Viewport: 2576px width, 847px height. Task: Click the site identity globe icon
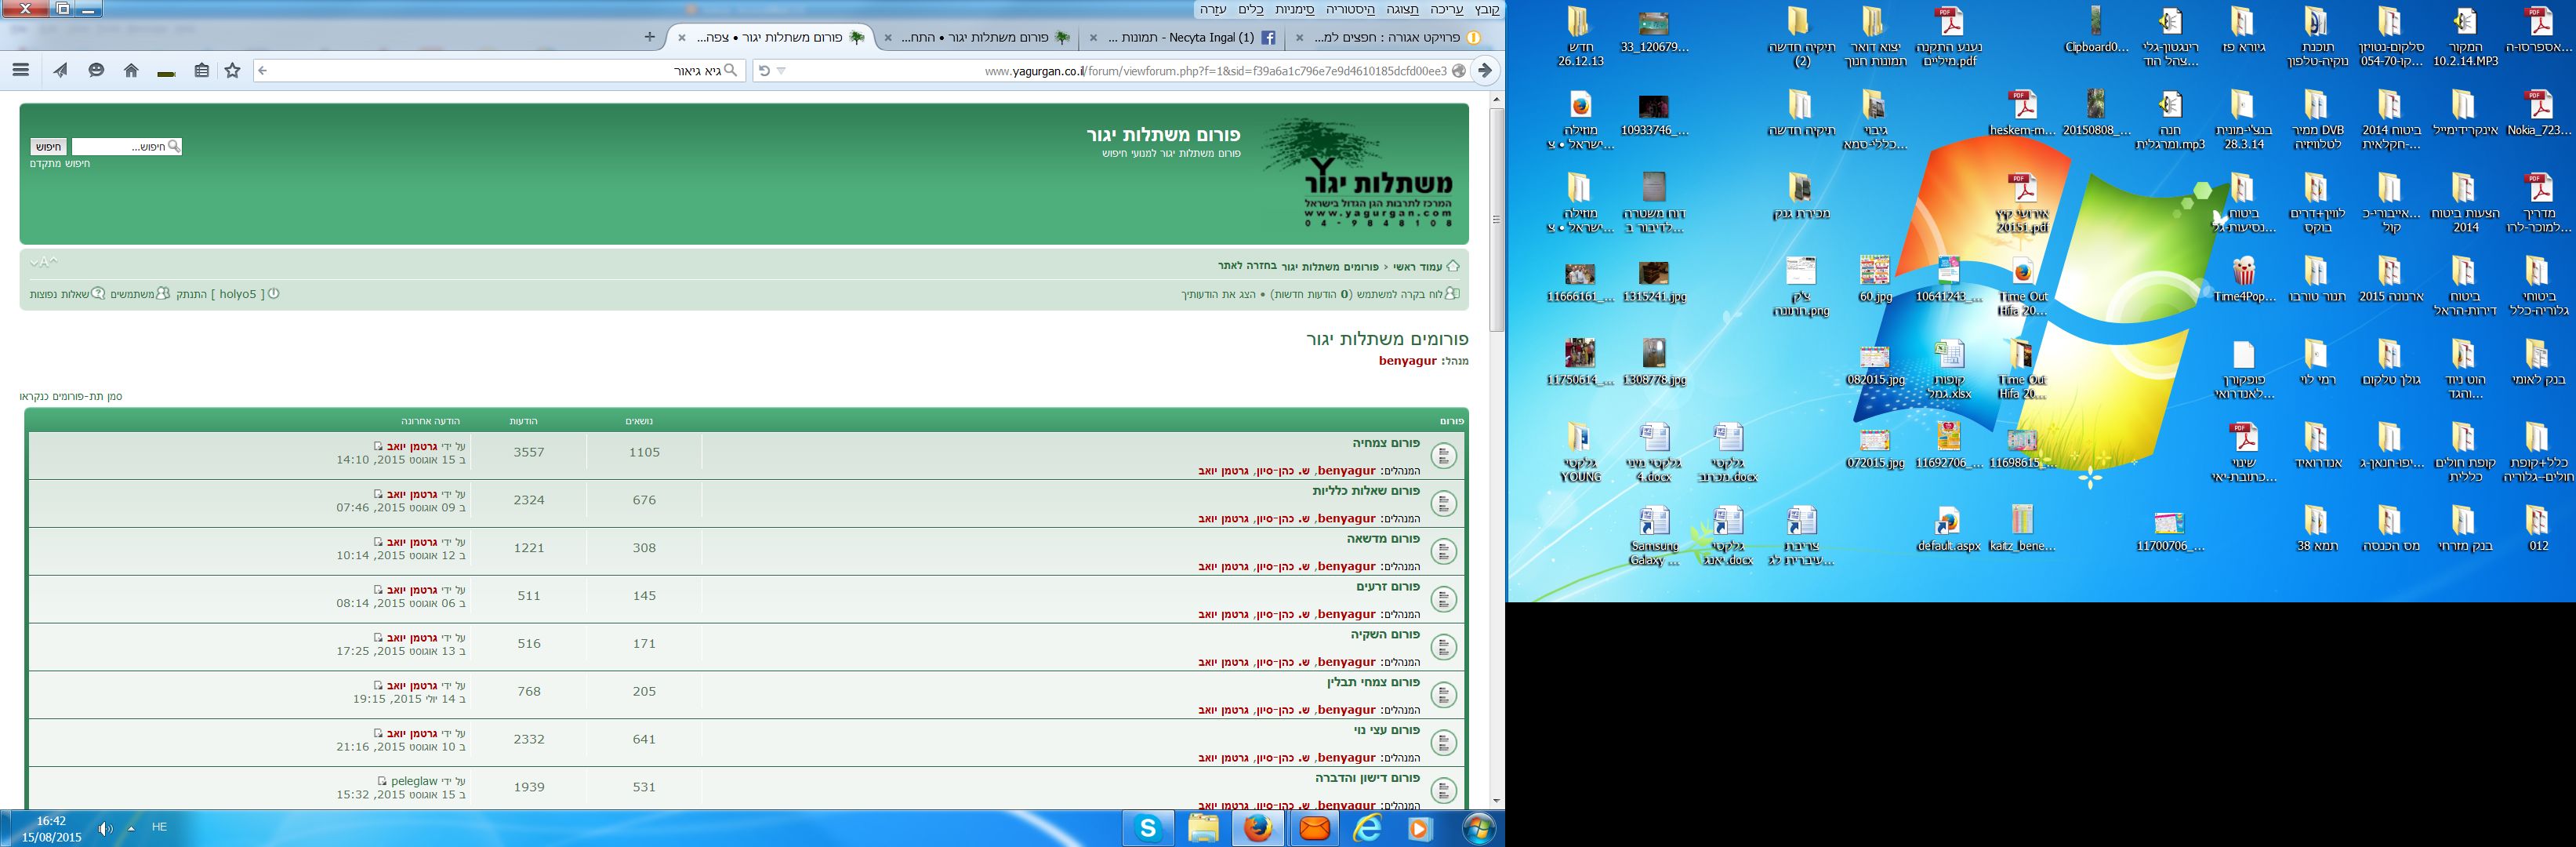coord(1459,70)
